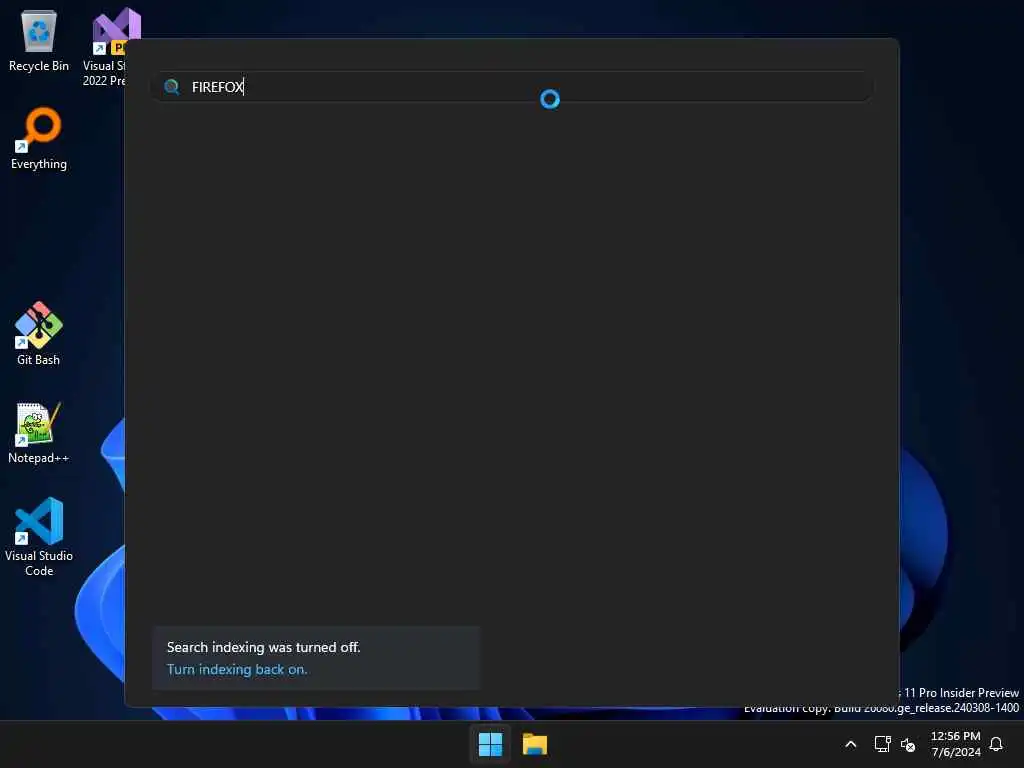Open the clock showing 12:56 PM
The image size is (1024, 768).
955,744
